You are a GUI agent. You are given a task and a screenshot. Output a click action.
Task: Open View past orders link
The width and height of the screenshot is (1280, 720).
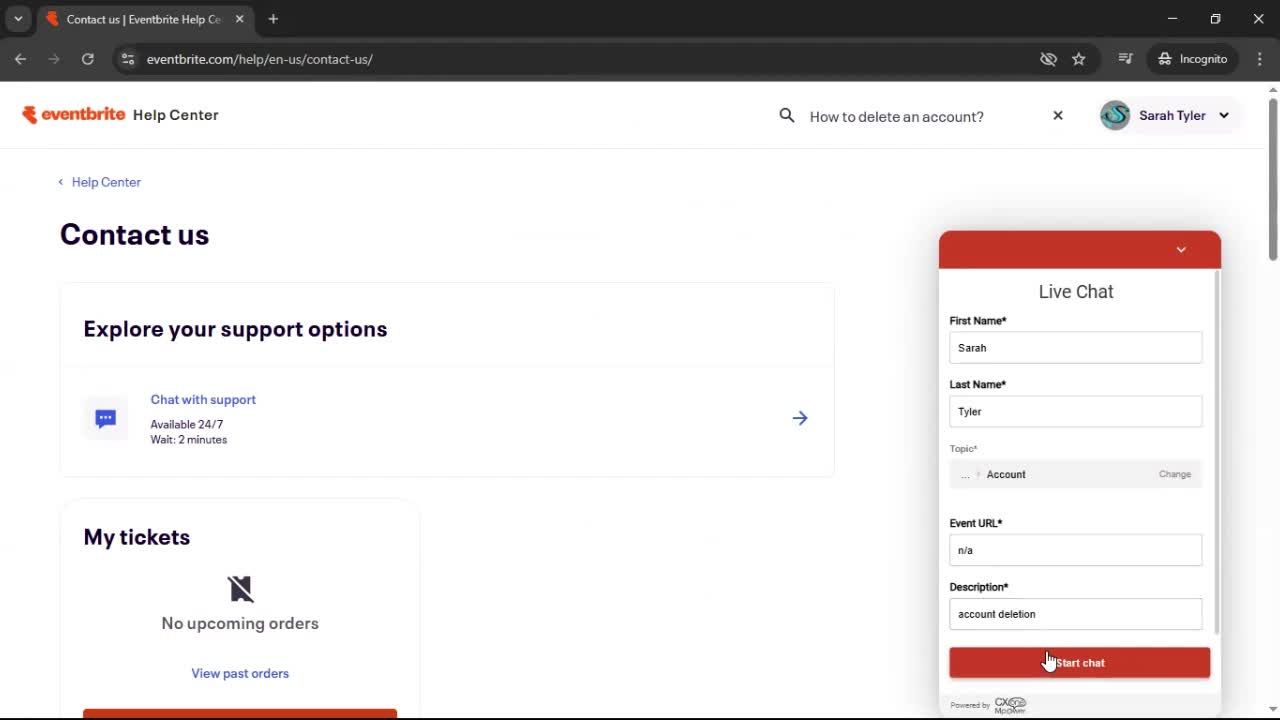[240, 673]
